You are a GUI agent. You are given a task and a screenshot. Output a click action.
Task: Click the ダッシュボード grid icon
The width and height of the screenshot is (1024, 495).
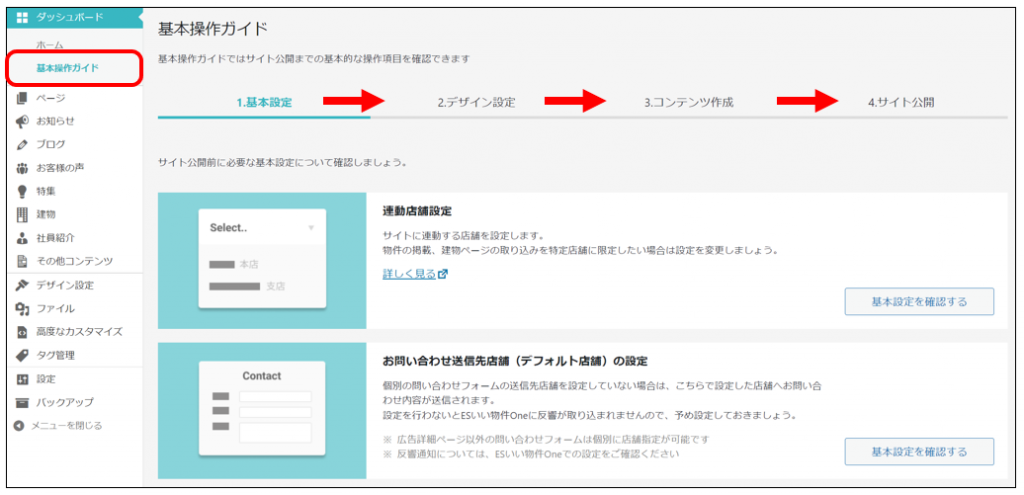pyautogui.click(x=22, y=17)
